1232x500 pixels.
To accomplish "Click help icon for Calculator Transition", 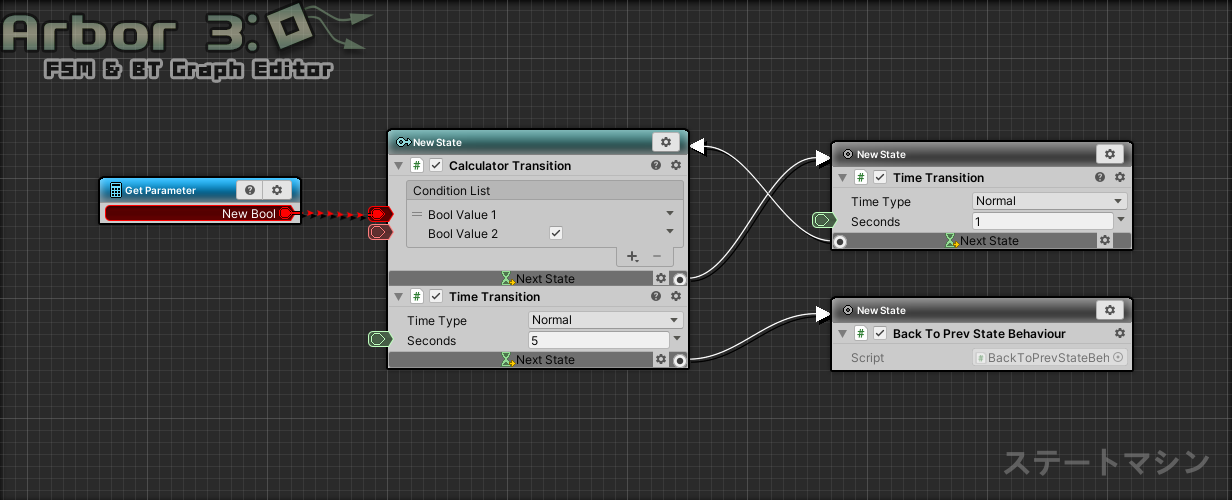I will click(x=656, y=166).
